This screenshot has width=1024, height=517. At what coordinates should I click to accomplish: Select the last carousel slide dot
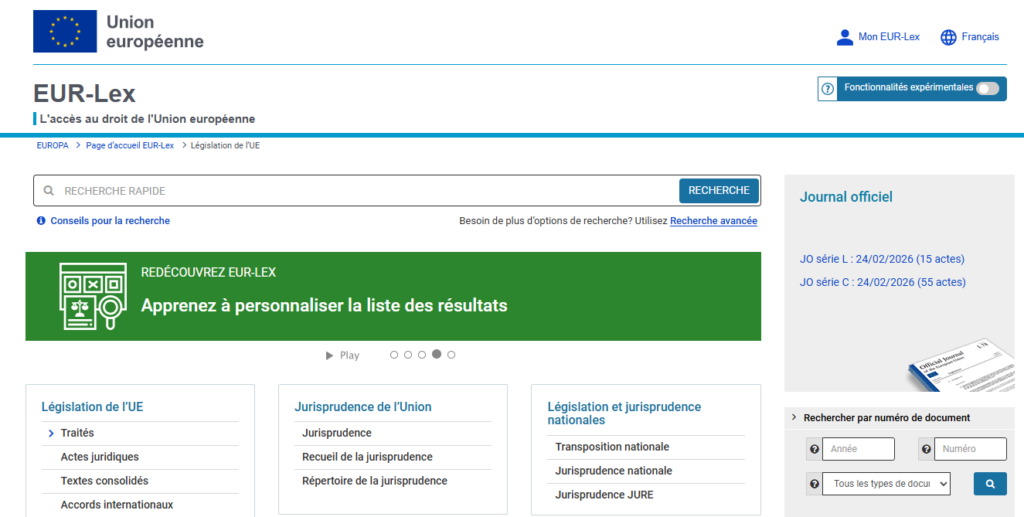point(451,355)
